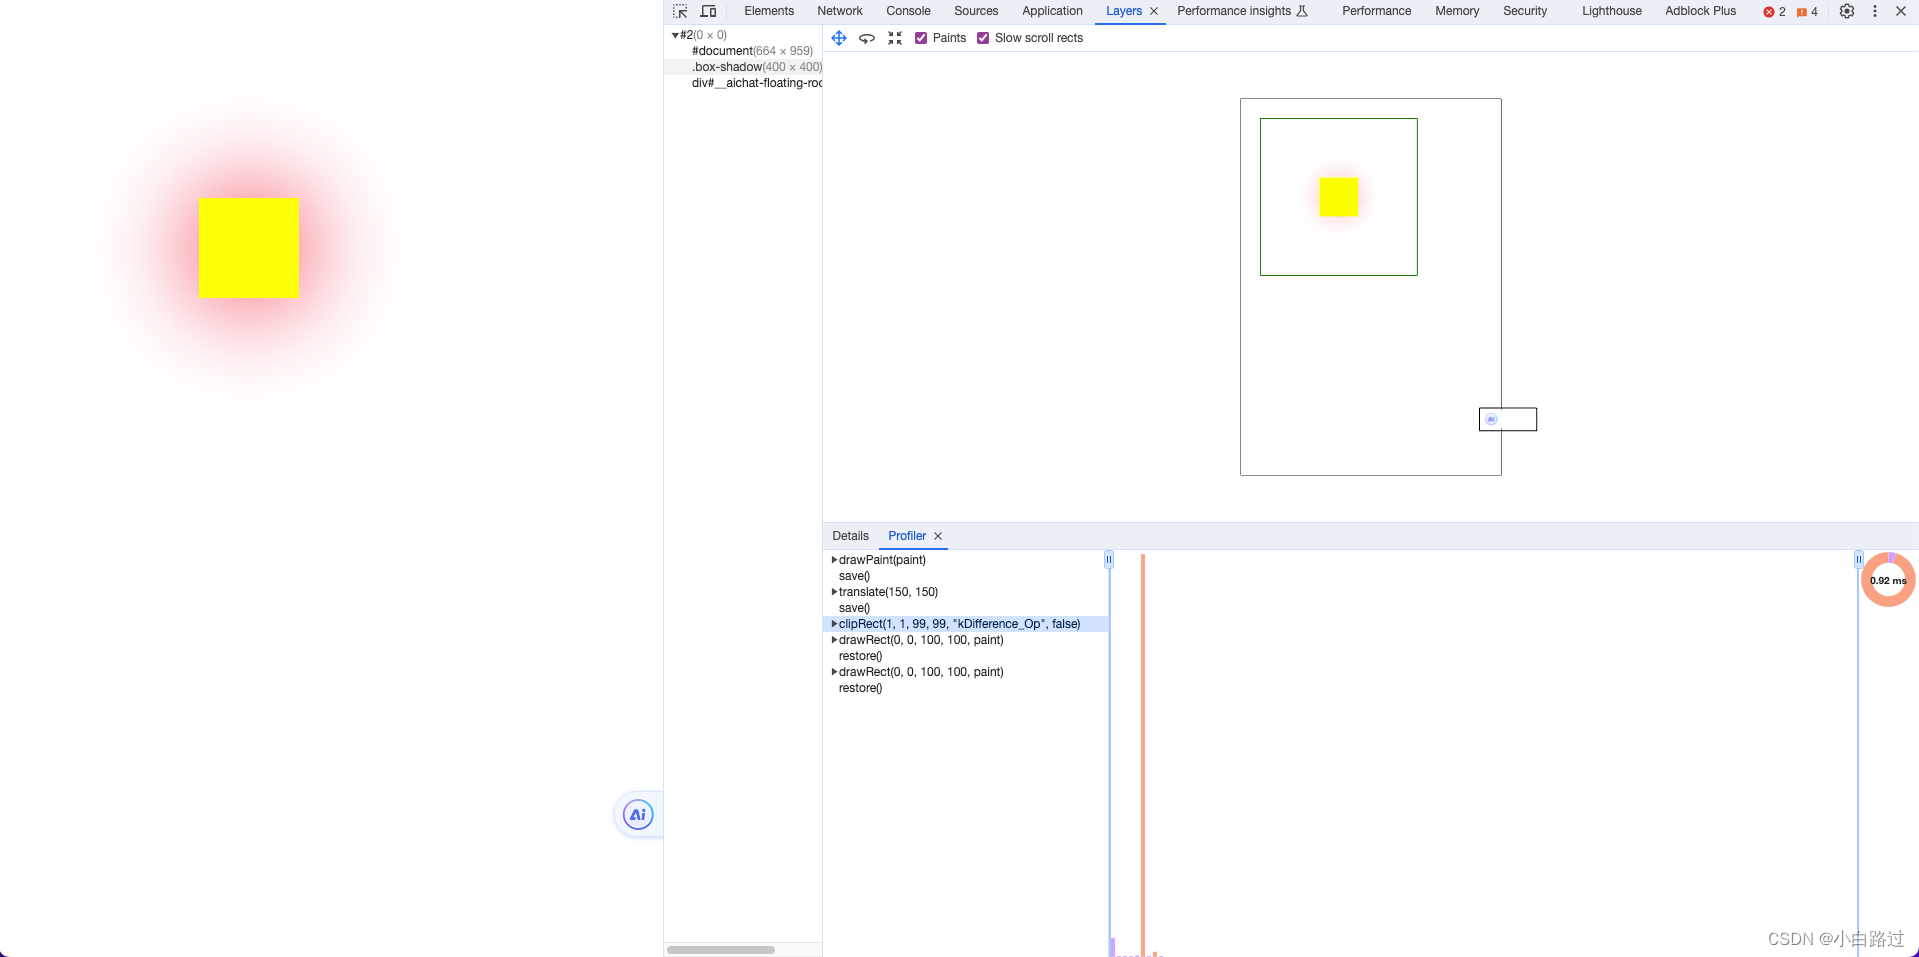Click the yellow square on the page
Viewport: 1919px width, 957px height.
249,247
